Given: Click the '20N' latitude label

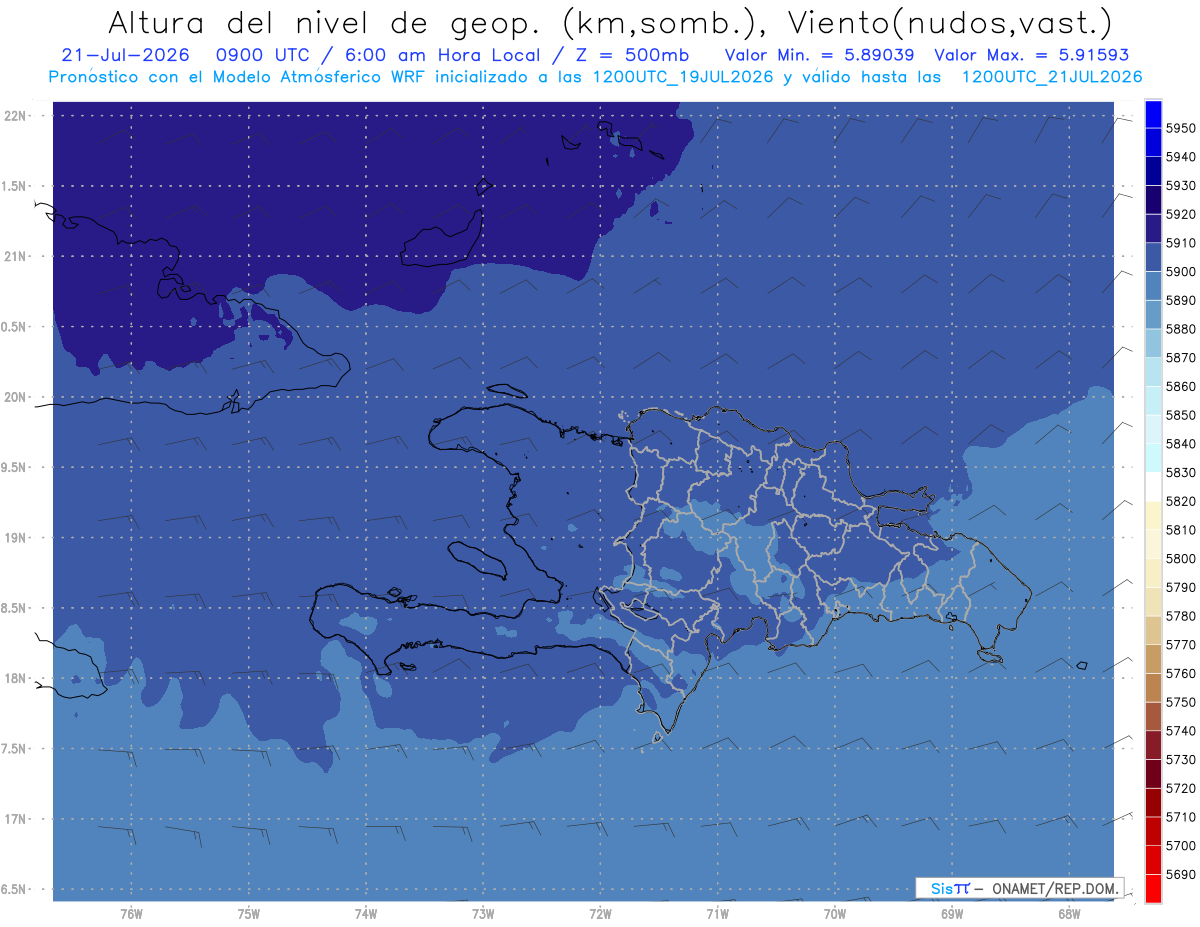Looking at the screenshot, I should tap(16, 397).
